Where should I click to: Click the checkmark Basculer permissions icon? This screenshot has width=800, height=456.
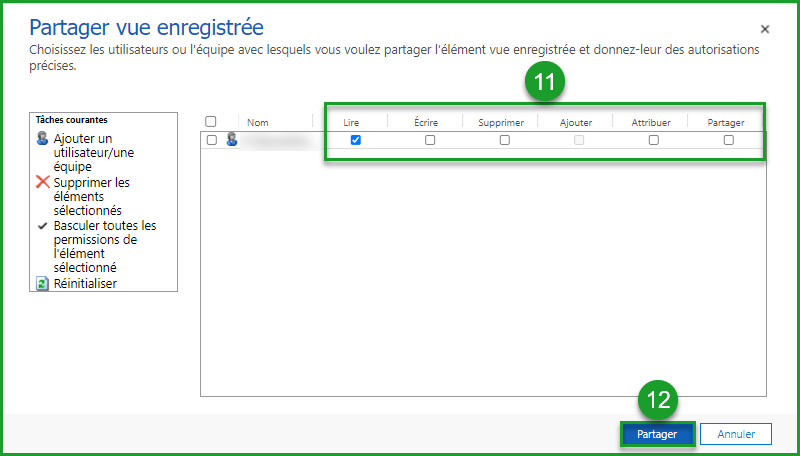[42, 226]
